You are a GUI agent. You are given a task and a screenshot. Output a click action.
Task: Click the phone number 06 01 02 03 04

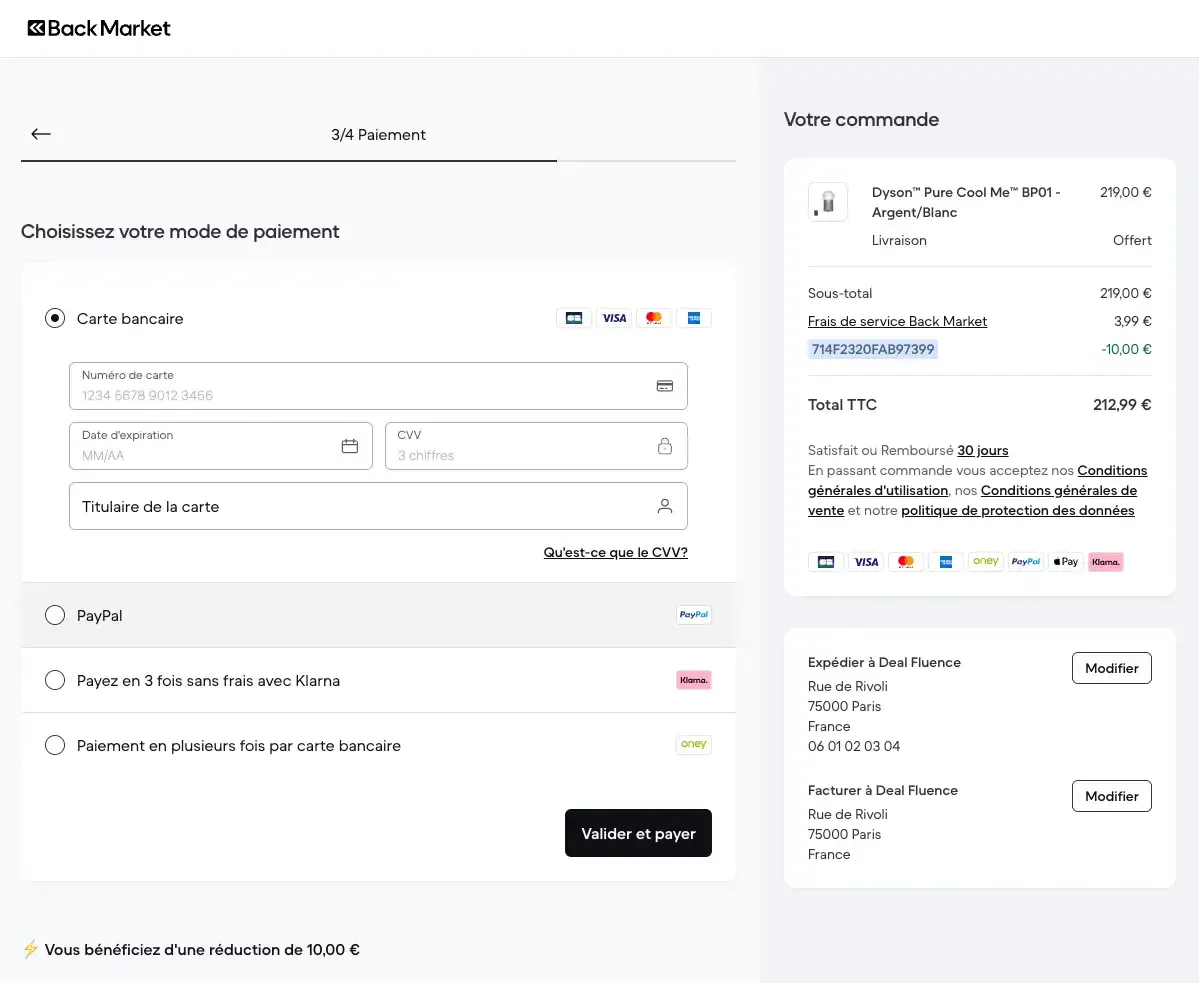854,746
